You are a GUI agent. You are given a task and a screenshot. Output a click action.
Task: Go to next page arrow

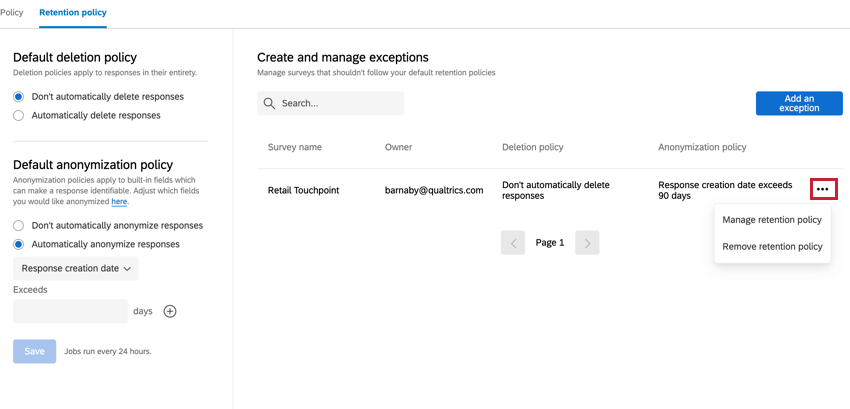587,243
